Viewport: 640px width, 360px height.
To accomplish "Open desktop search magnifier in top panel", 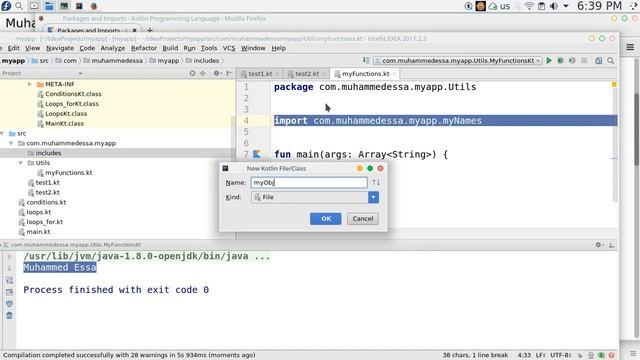I will tap(19, 6).
